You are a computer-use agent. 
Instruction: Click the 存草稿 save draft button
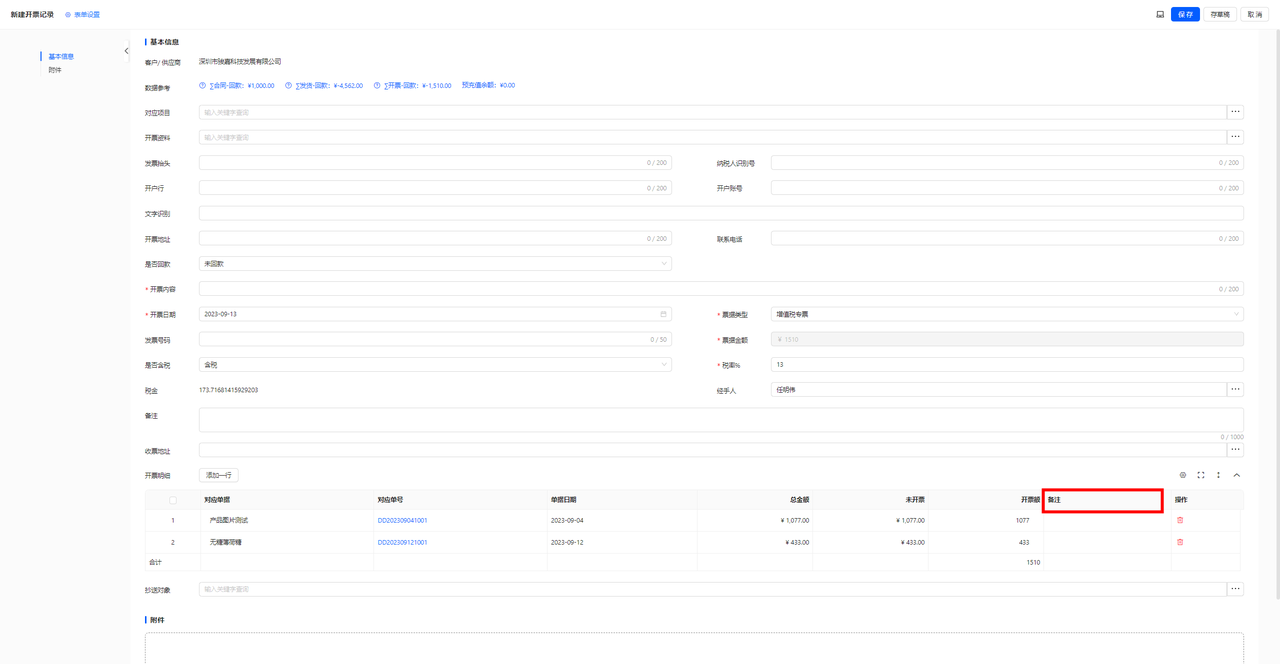click(1219, 14)
